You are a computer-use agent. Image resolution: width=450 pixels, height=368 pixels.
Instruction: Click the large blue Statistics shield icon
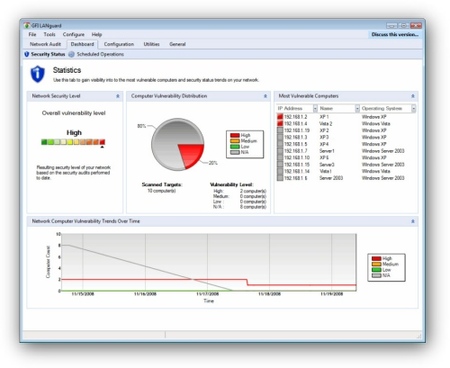38,74
